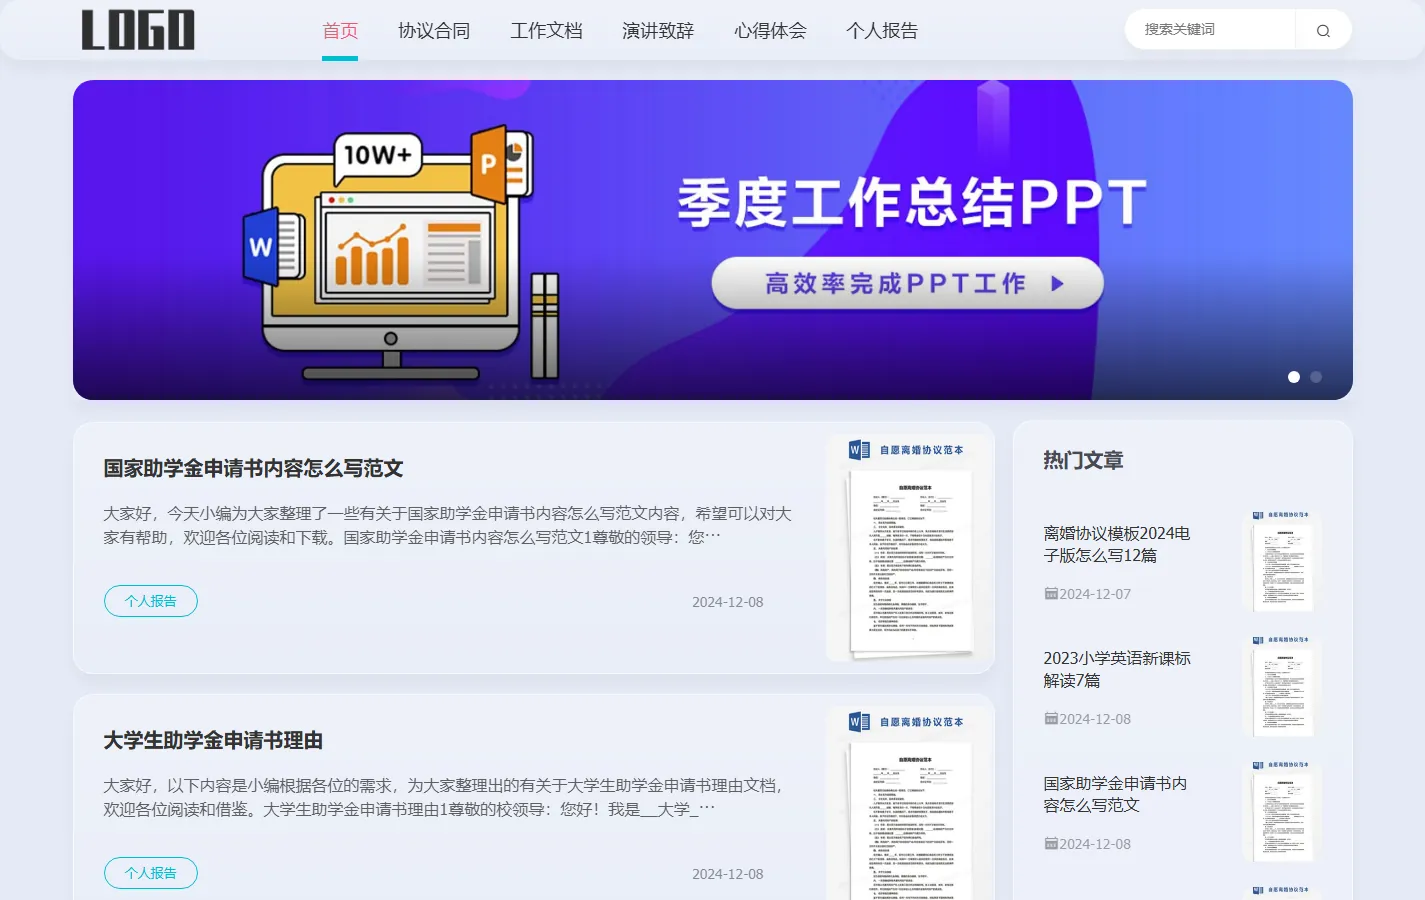Viewport: 1425px width, 900px height.
Task: Click 高效率完成PPT工作 banner button
Action: [x=908, y=284]
